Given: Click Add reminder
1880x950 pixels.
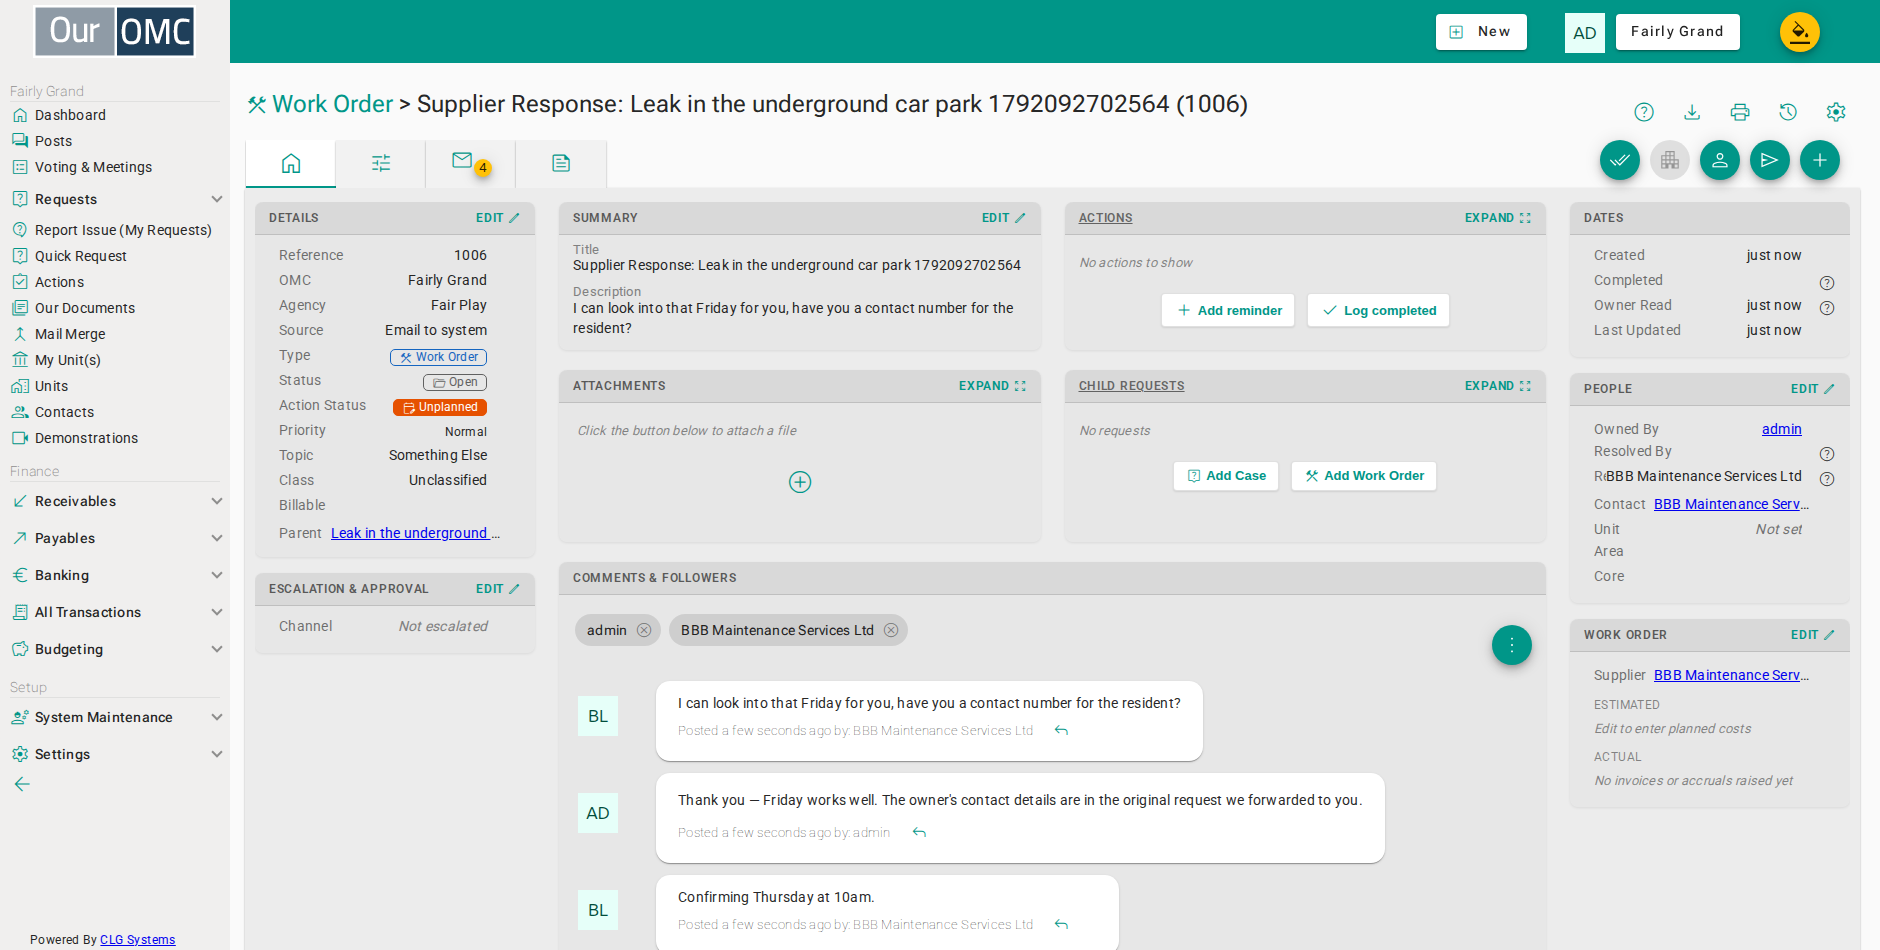Looking at the screenshot, I should click(x=1228, y=310).
